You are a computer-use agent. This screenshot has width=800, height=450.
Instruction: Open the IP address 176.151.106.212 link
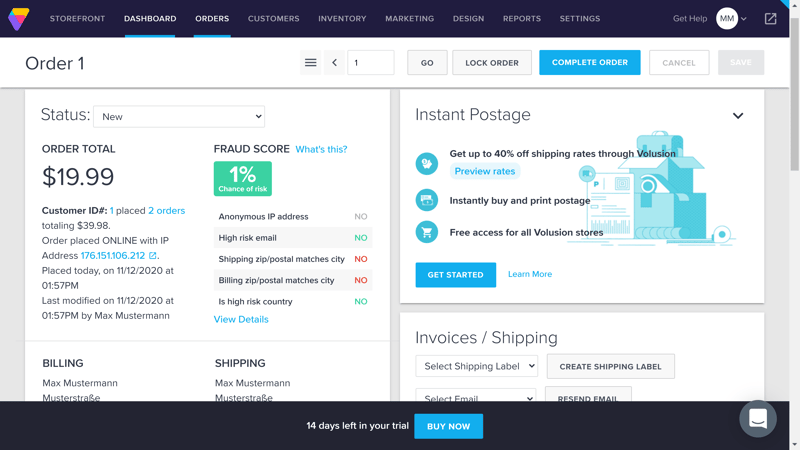coord(113,256)
